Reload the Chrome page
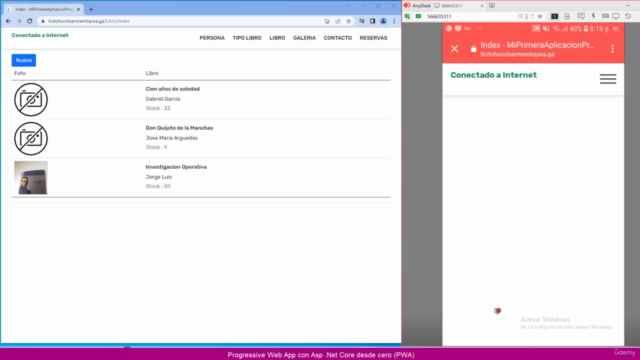640x360 pixels. click(29, 21)
